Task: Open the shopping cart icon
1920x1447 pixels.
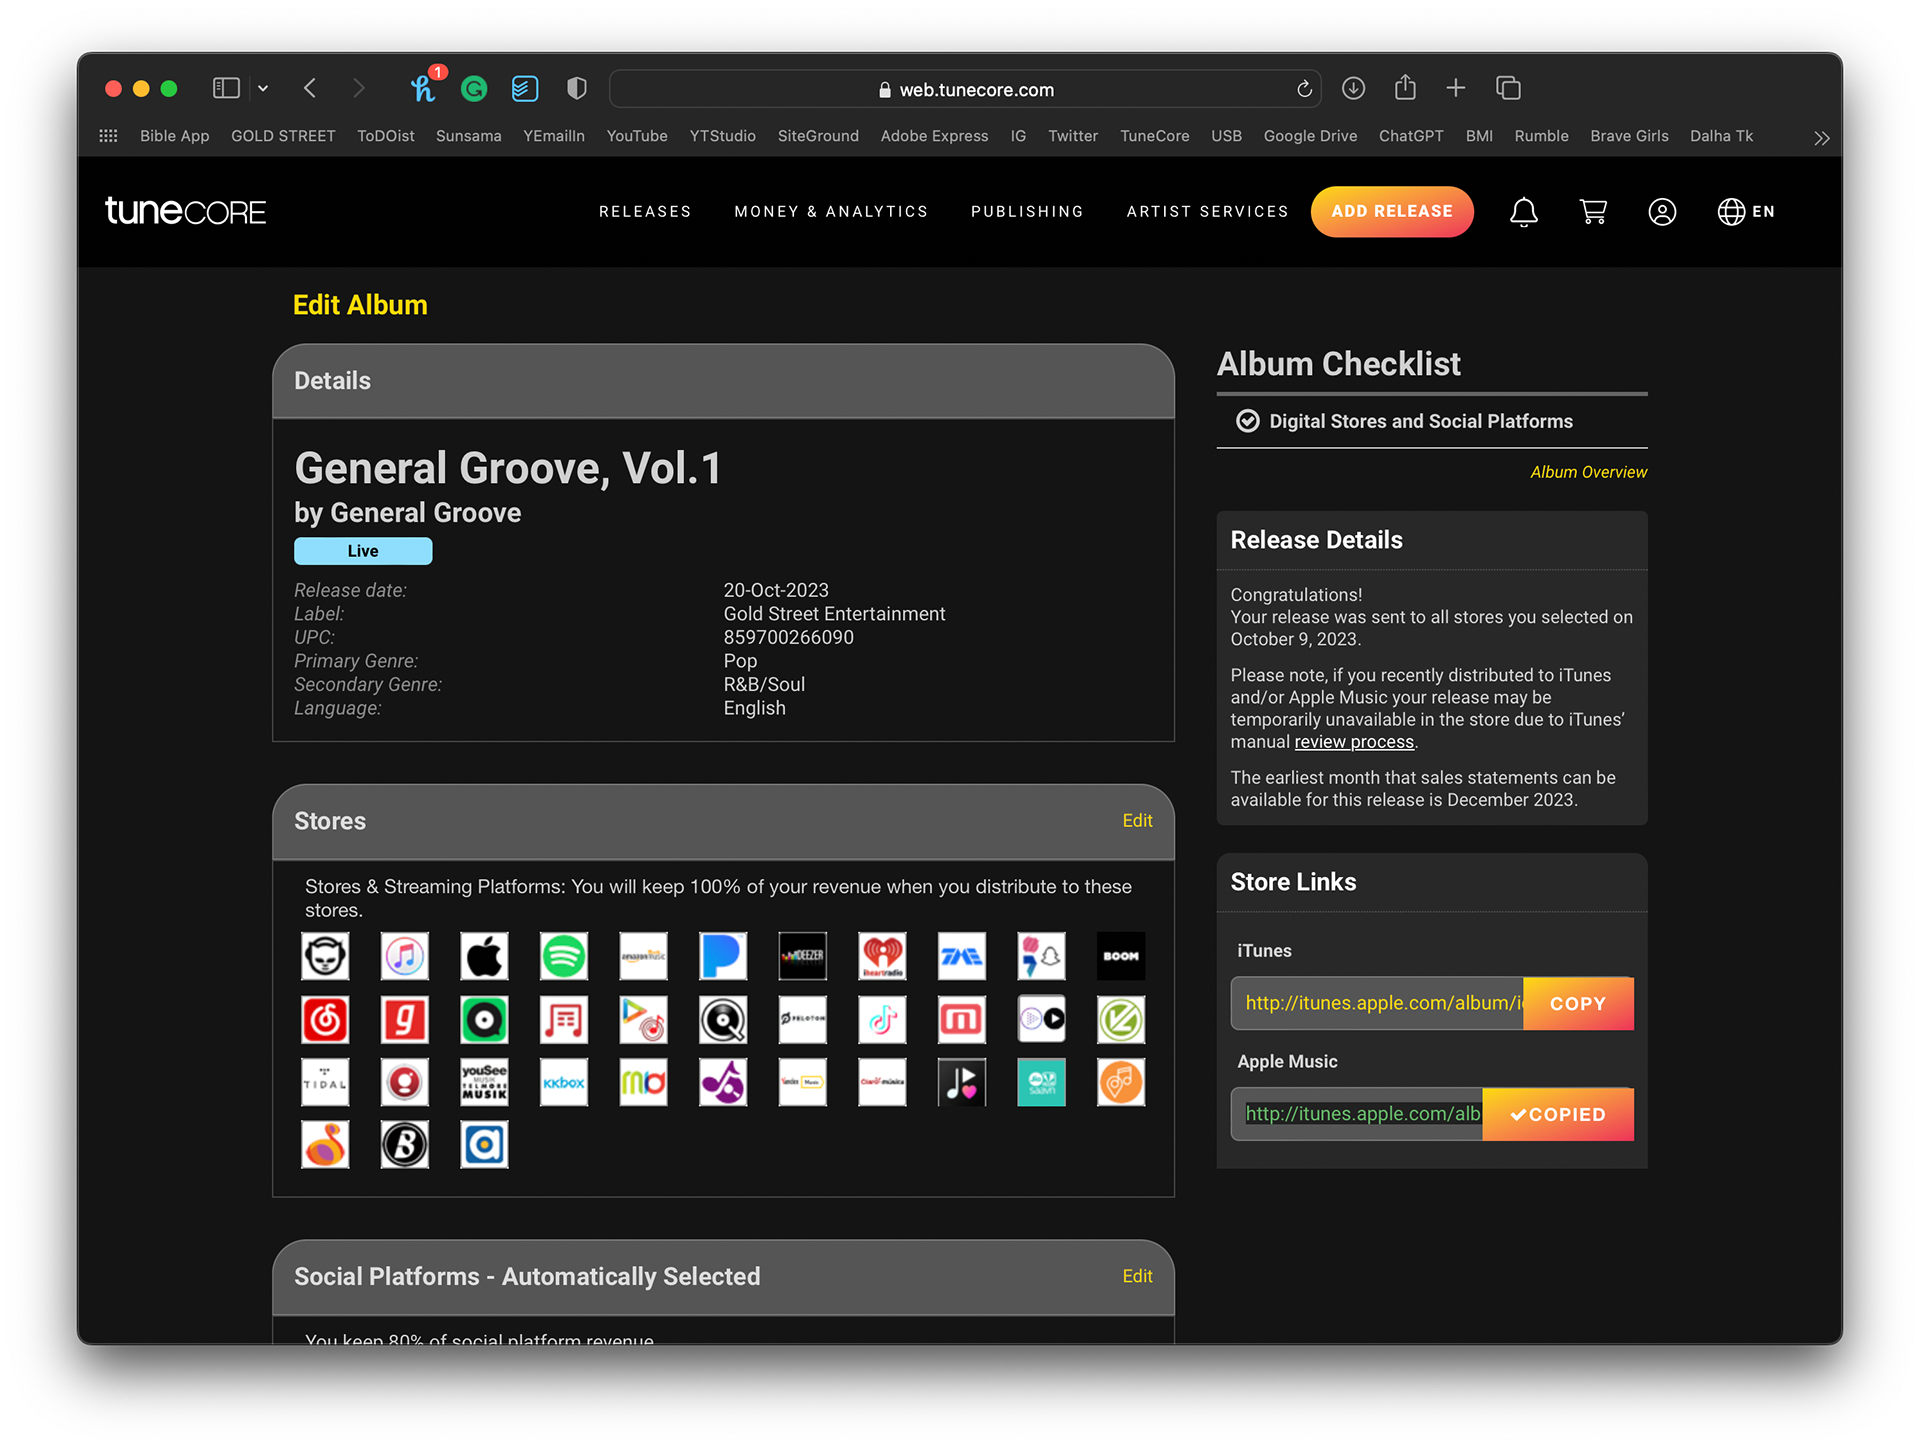Action: pyautogui.click(x=1593, y=212)
